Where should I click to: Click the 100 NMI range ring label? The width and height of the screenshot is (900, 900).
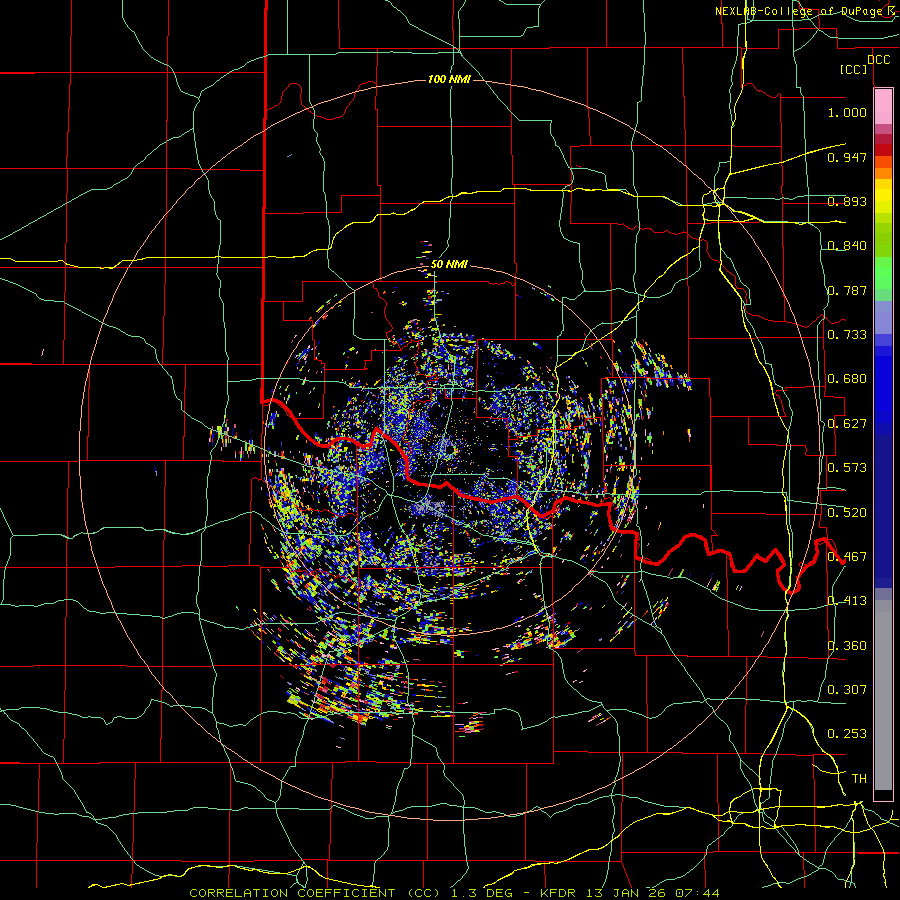pos(449,79)
